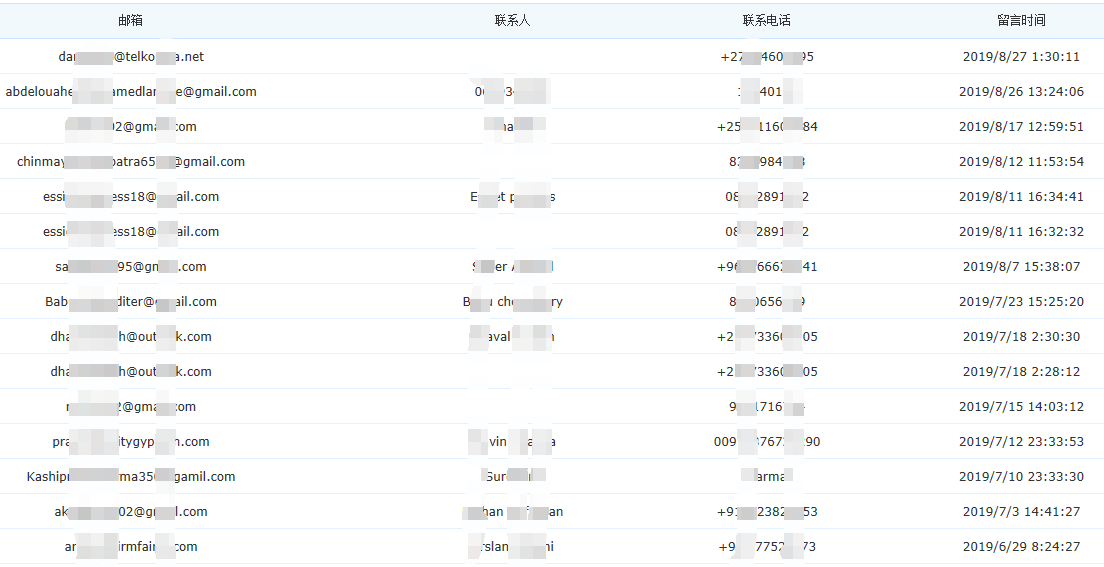The width and height of the screenshot is (1104, 567).
Task: Select the timestamp 2019/8/12 11:53:54
Action: click(x=1021, y=162)
